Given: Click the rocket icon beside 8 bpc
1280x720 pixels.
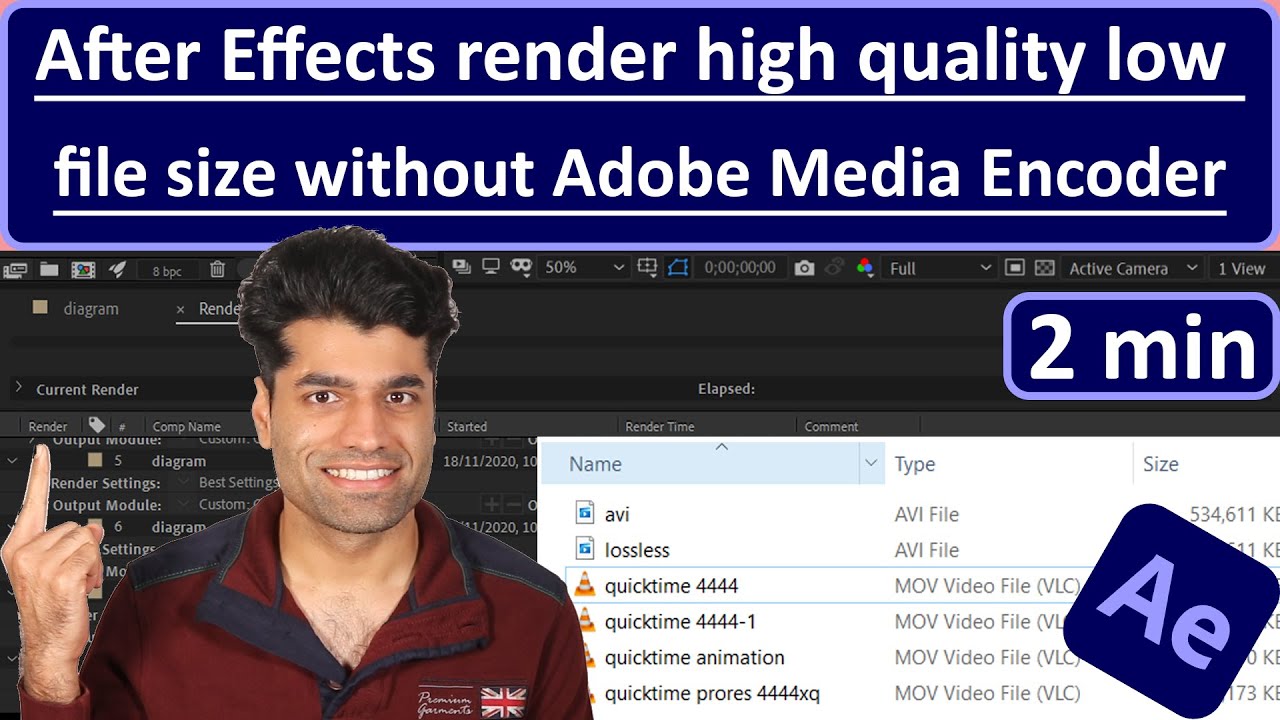Looking at the screenshot, I should [x=117, y=268].
